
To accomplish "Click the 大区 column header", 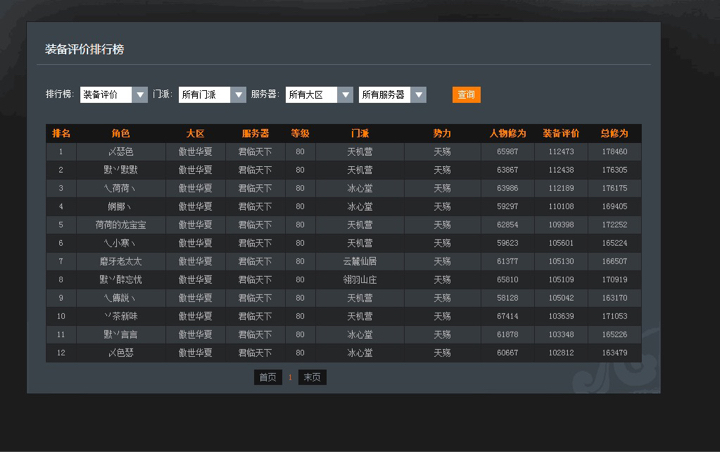I will 195,133.
